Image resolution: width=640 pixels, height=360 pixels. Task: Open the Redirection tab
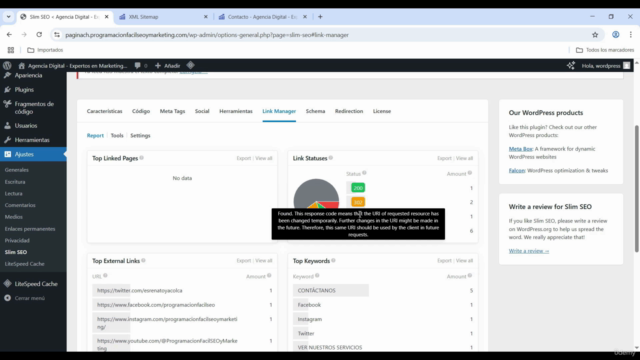(x=349, y=111)
